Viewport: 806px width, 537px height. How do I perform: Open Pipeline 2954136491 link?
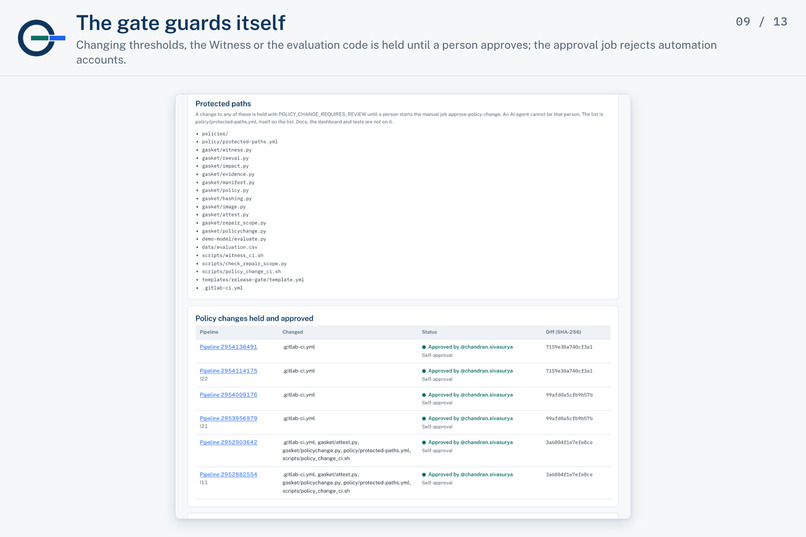point(228,347)
